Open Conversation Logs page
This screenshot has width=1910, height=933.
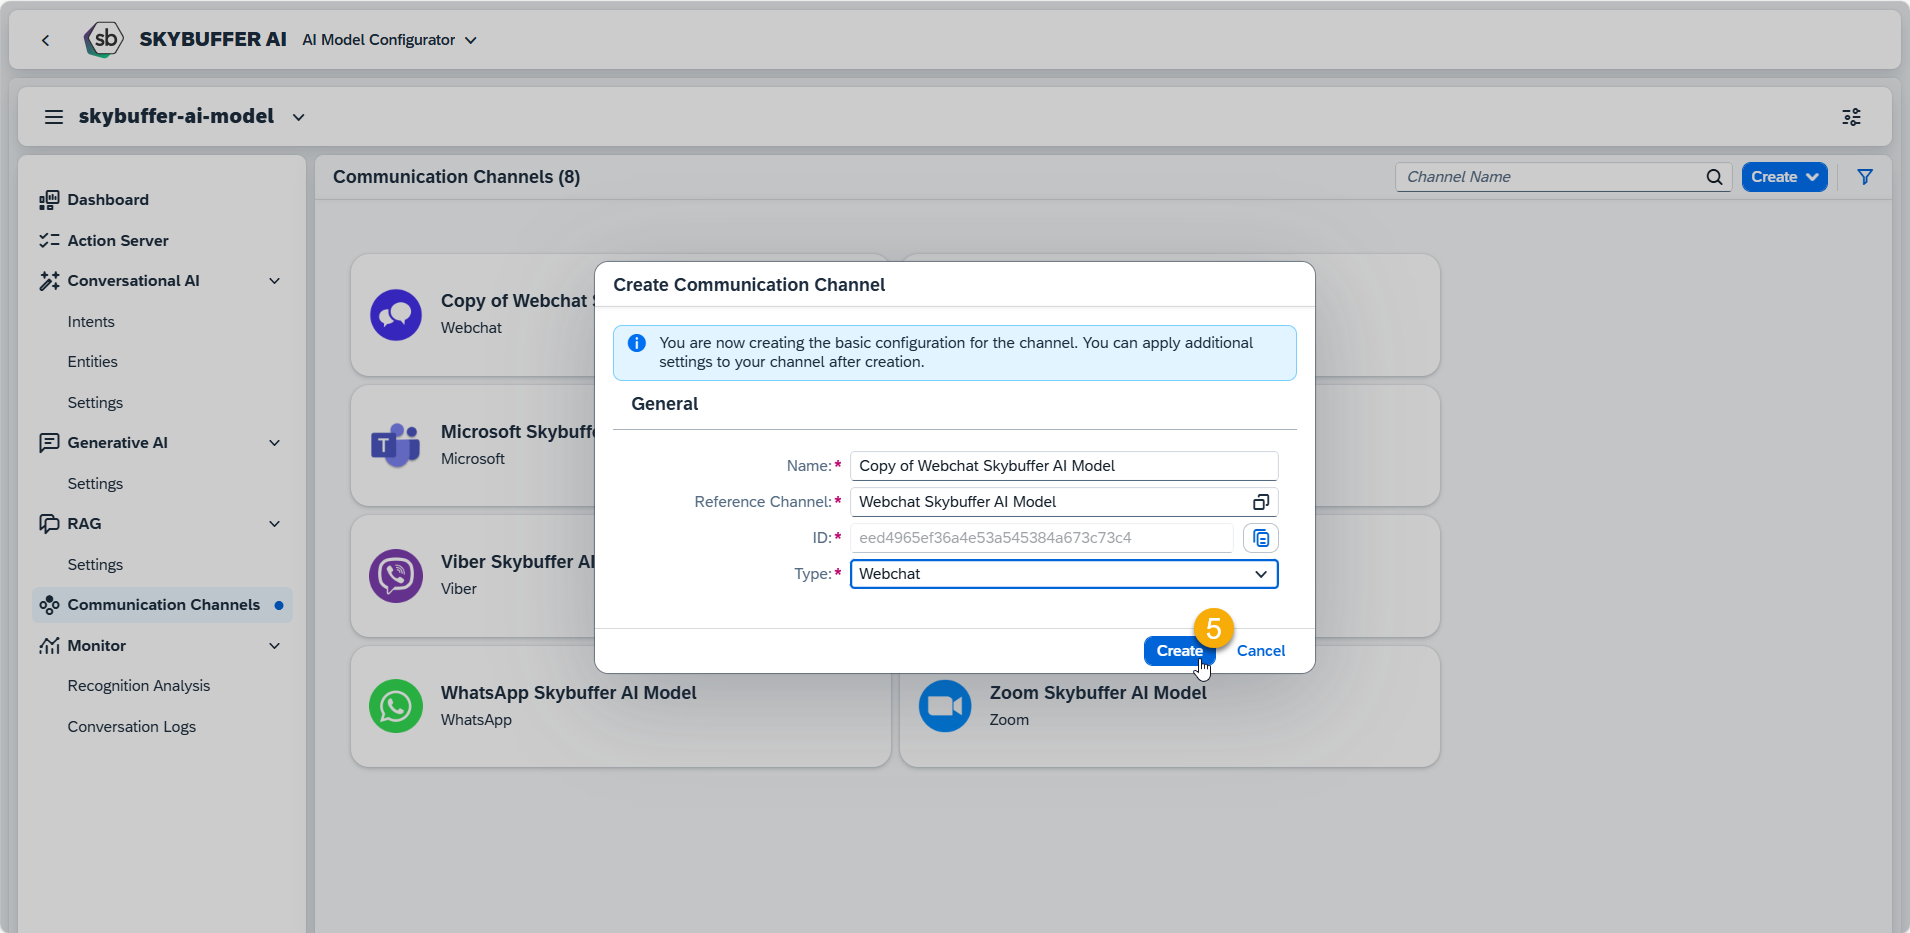pos(131,727)
